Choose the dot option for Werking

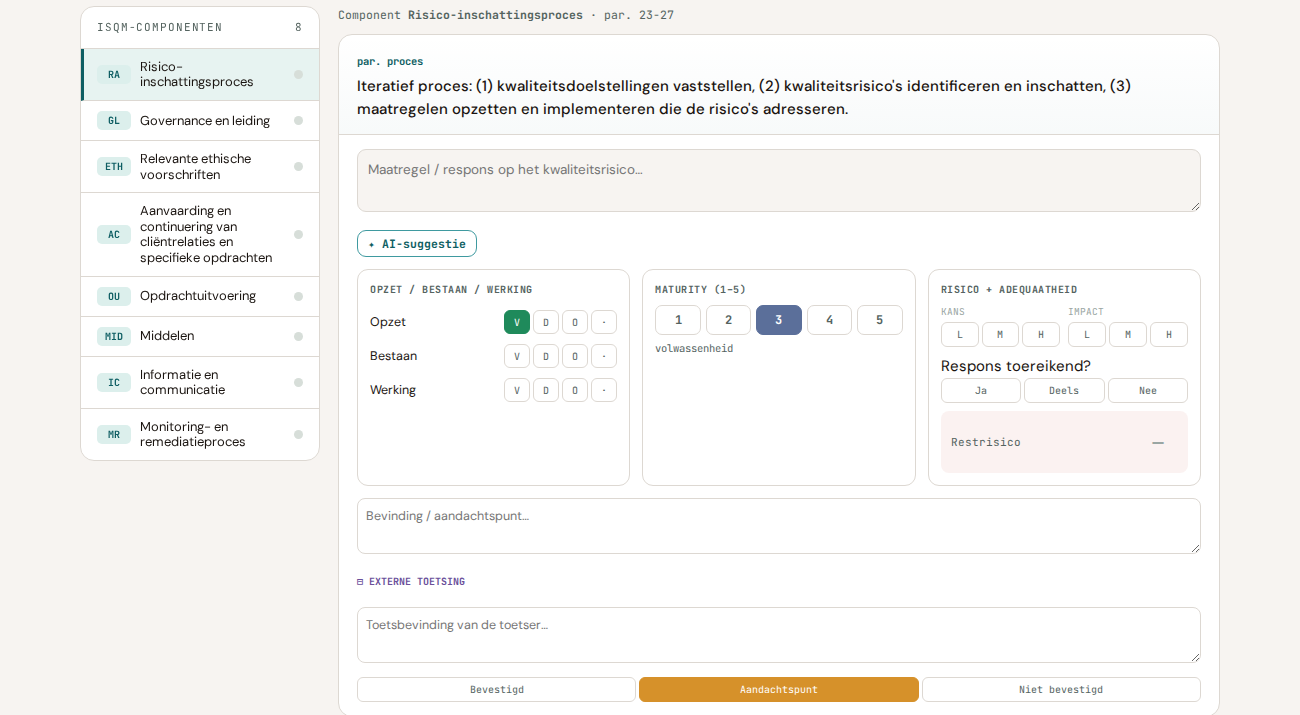(604, 390)
